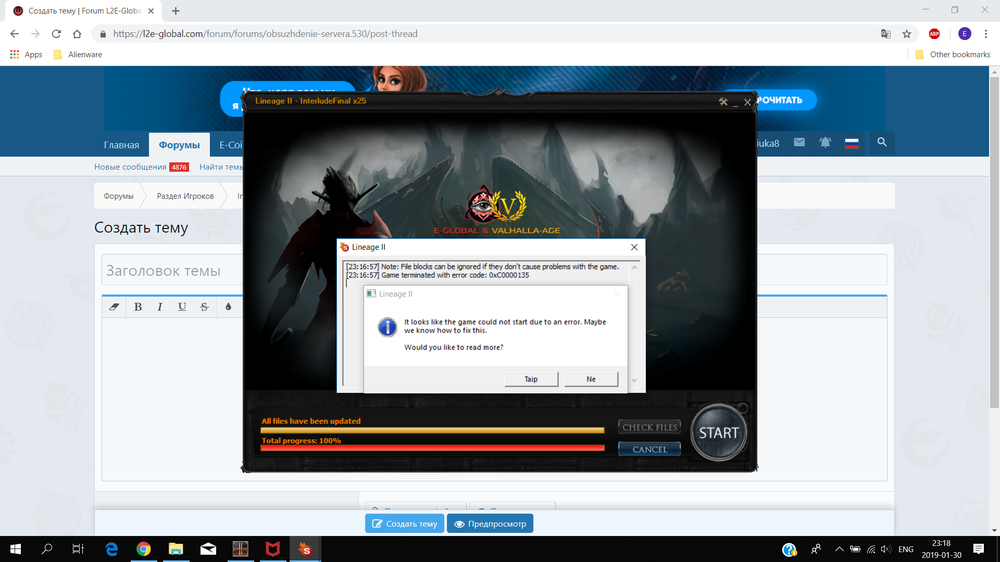1000x562 pixels.
Task: Bookmark this page with star icon
Action: (x=907, y=34)
